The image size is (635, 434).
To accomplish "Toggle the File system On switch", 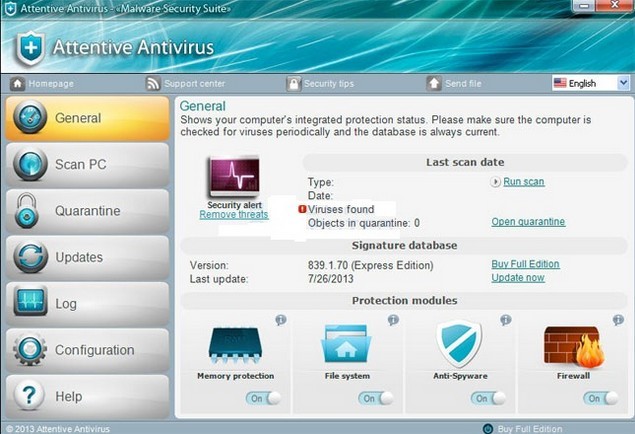I will (x=376, y=398).
